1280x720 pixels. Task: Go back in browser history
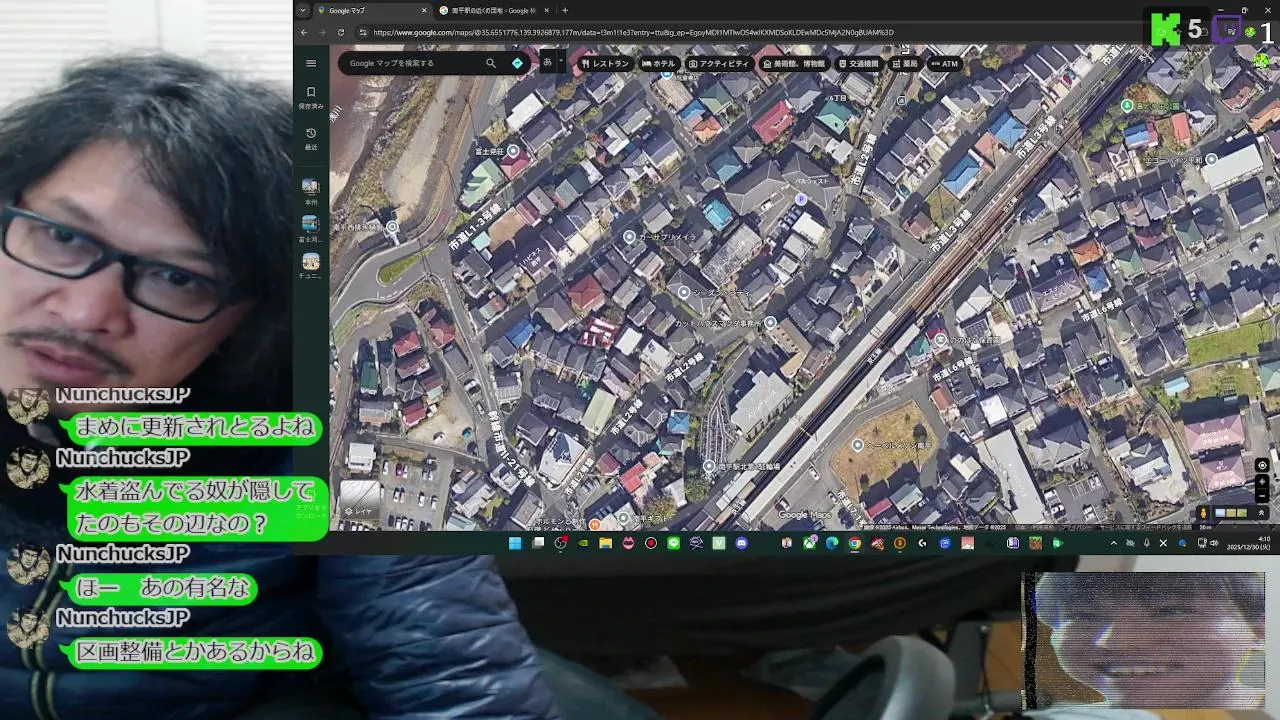[x=304, y=32]
